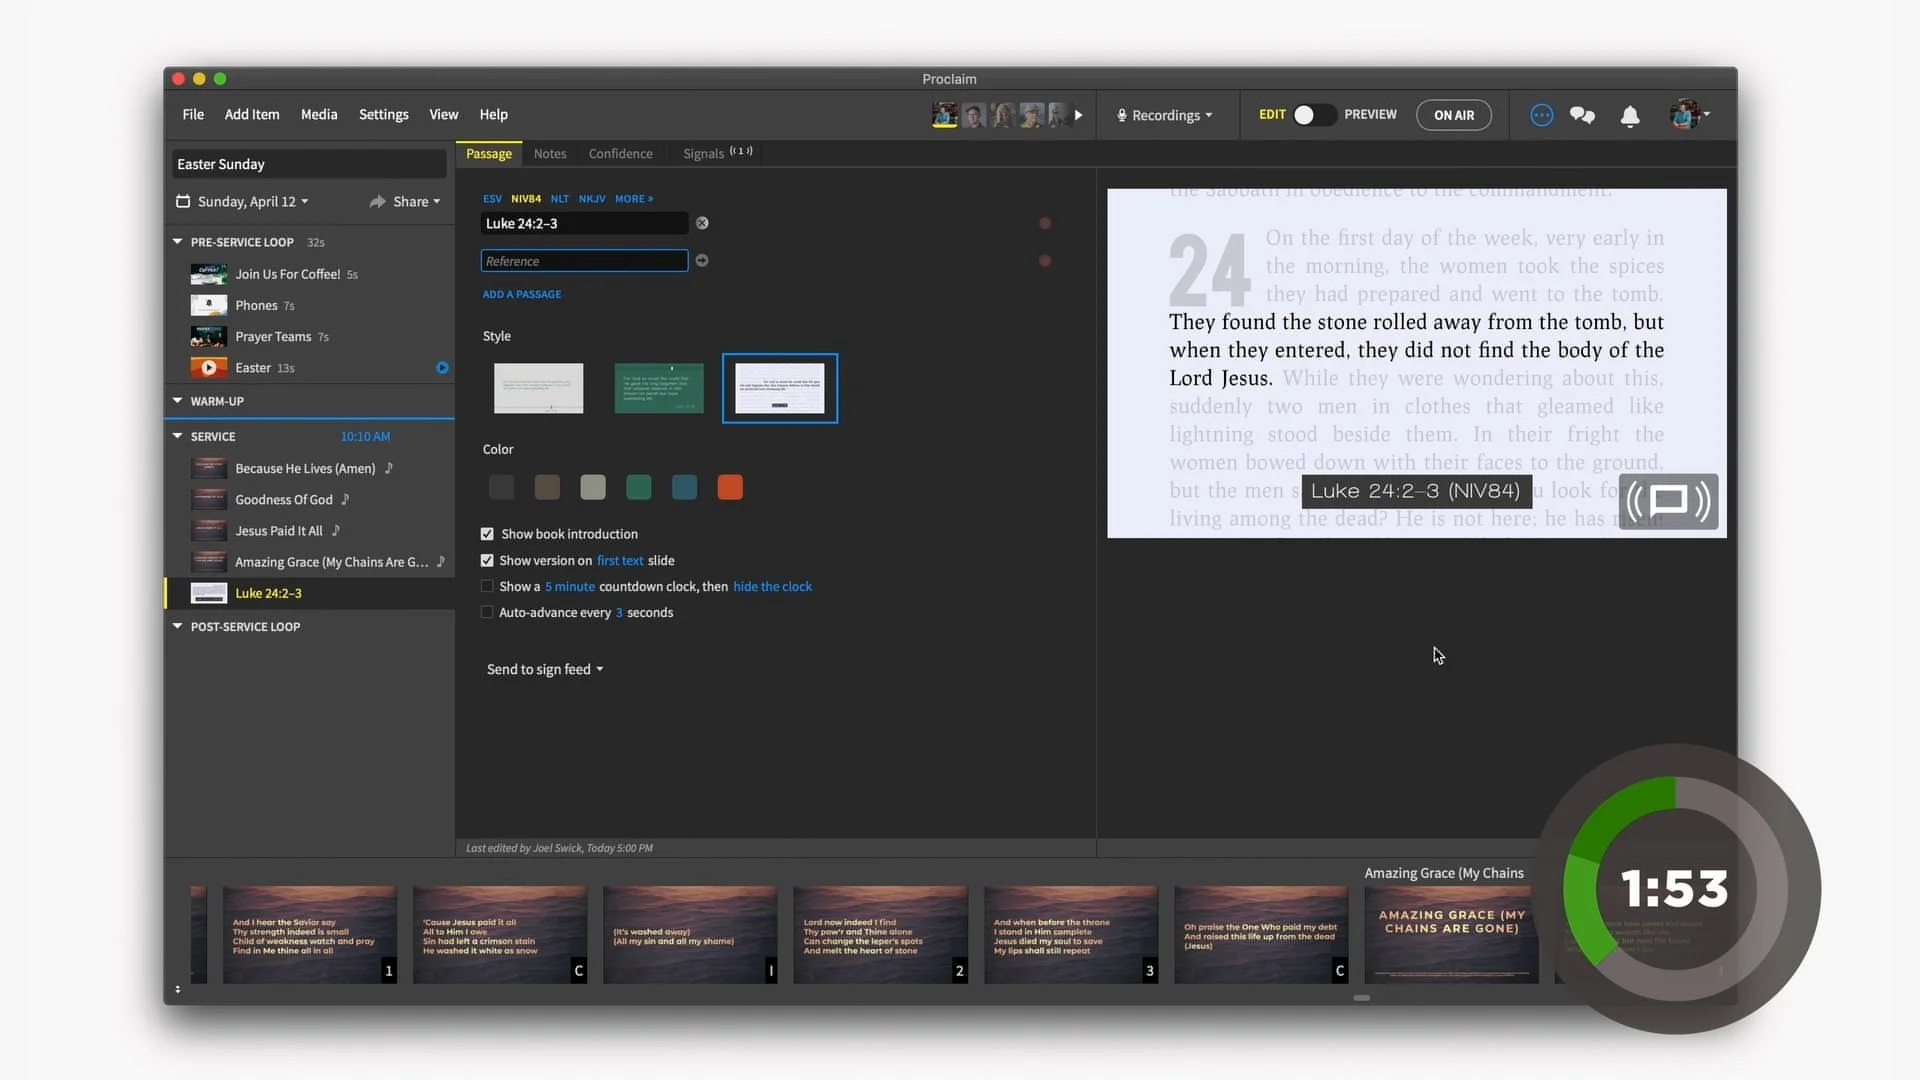Viewport: 1920px width, 1080px height.
Task: Open the Add Item menu
Action: [252, 115]
